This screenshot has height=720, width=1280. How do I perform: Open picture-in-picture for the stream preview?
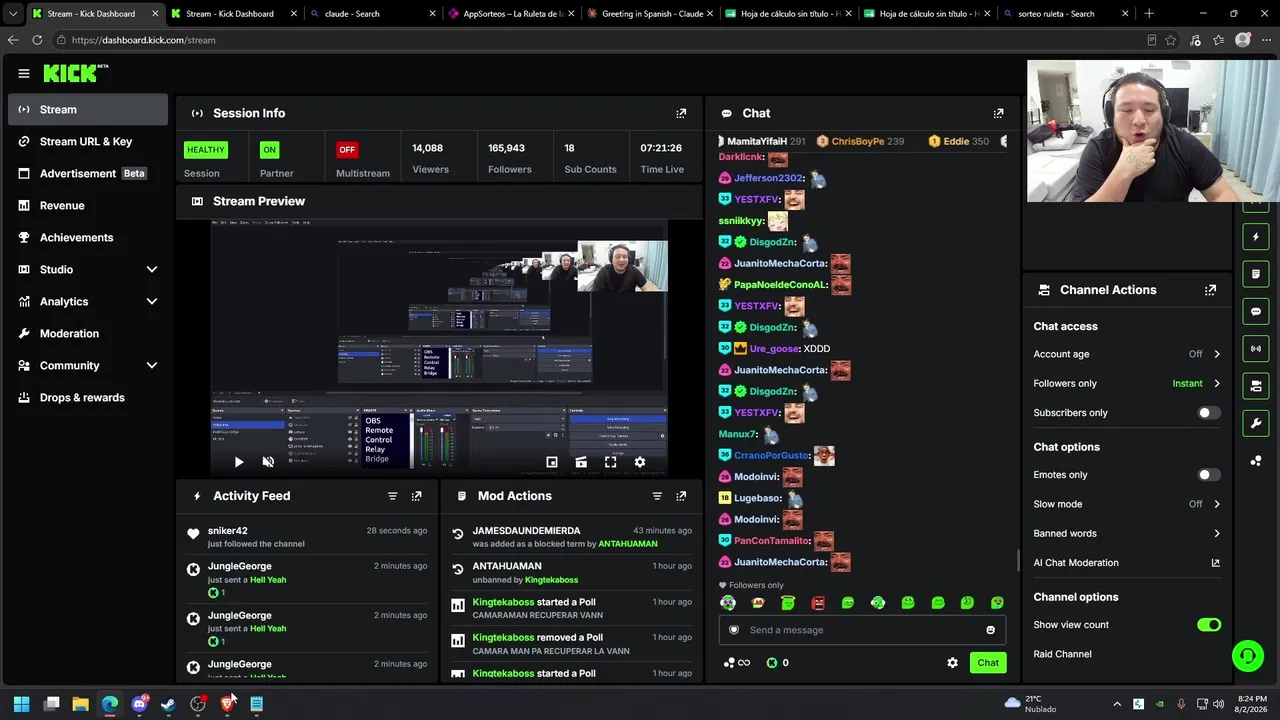click(x=551, y=462)
